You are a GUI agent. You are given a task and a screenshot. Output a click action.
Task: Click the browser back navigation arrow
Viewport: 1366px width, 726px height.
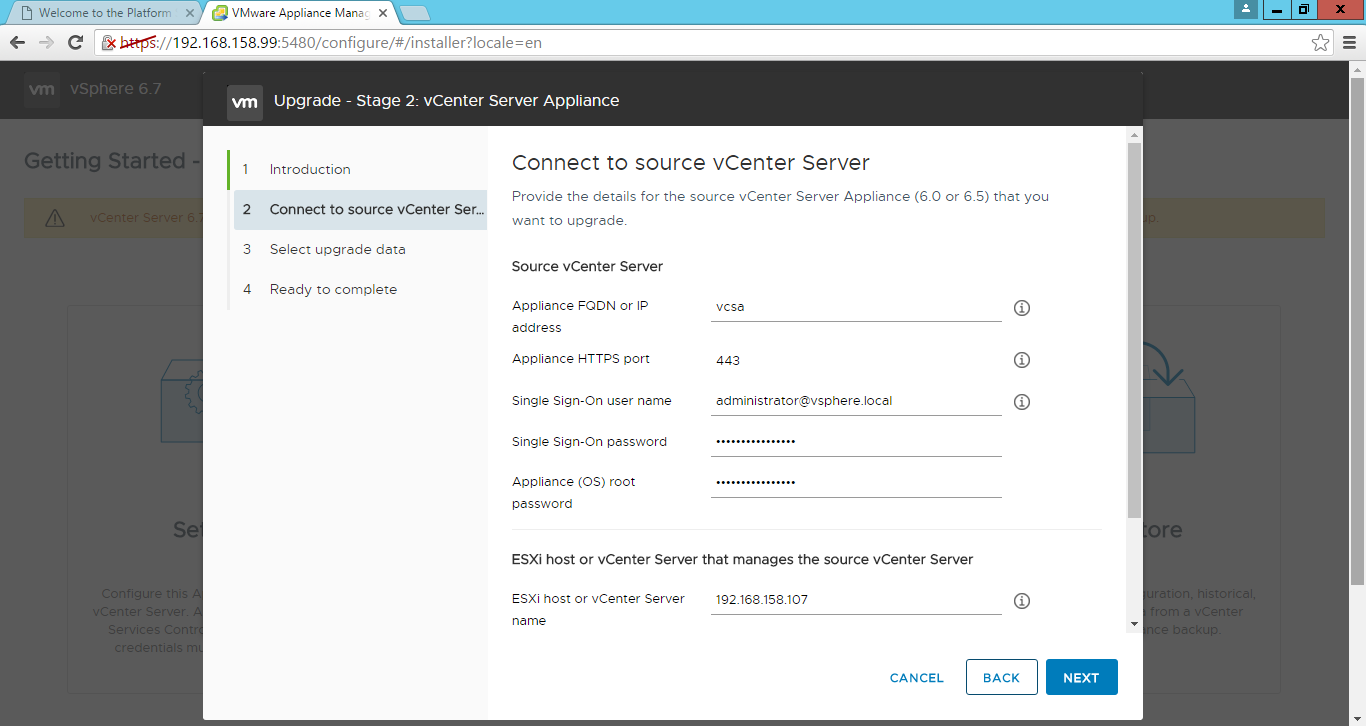pyautogui.click(x=17, y=42)
